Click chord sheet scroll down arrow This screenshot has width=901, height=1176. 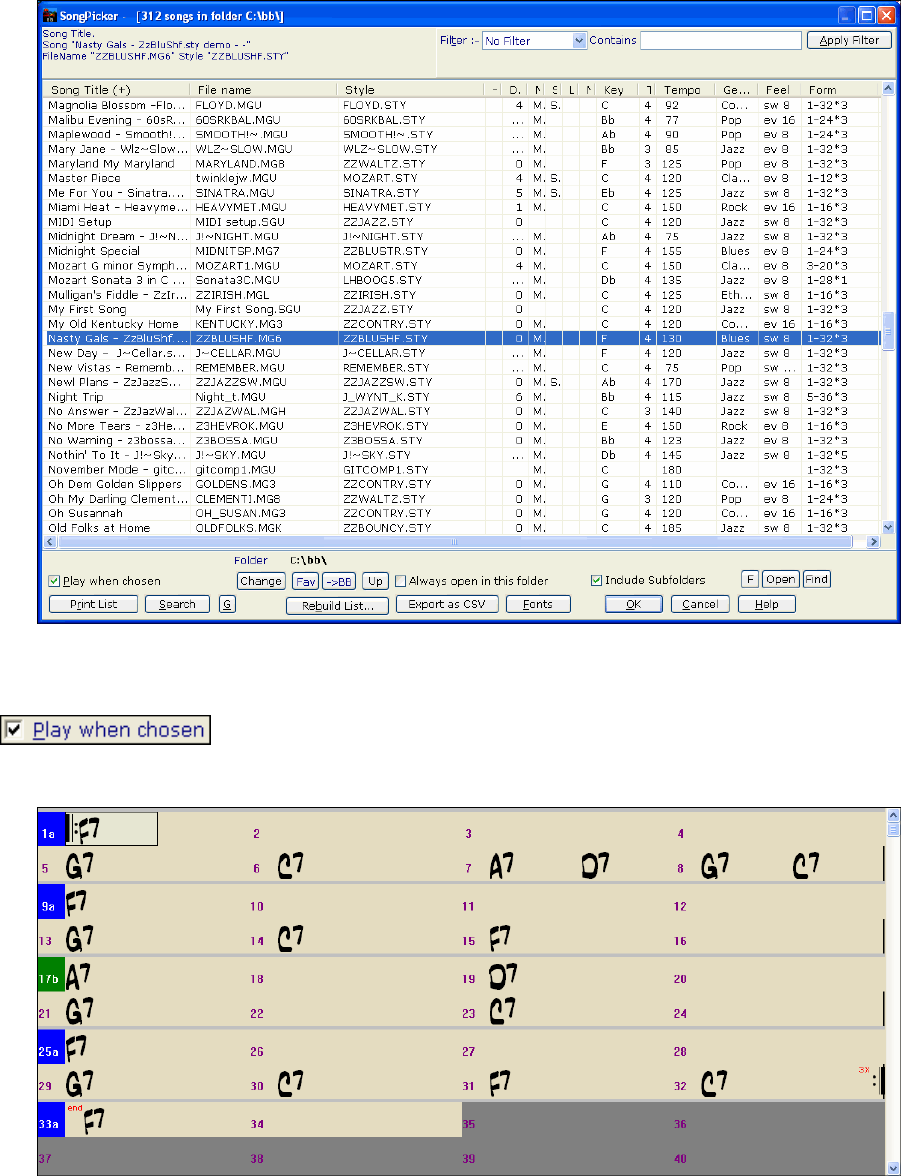point(893,1168)
